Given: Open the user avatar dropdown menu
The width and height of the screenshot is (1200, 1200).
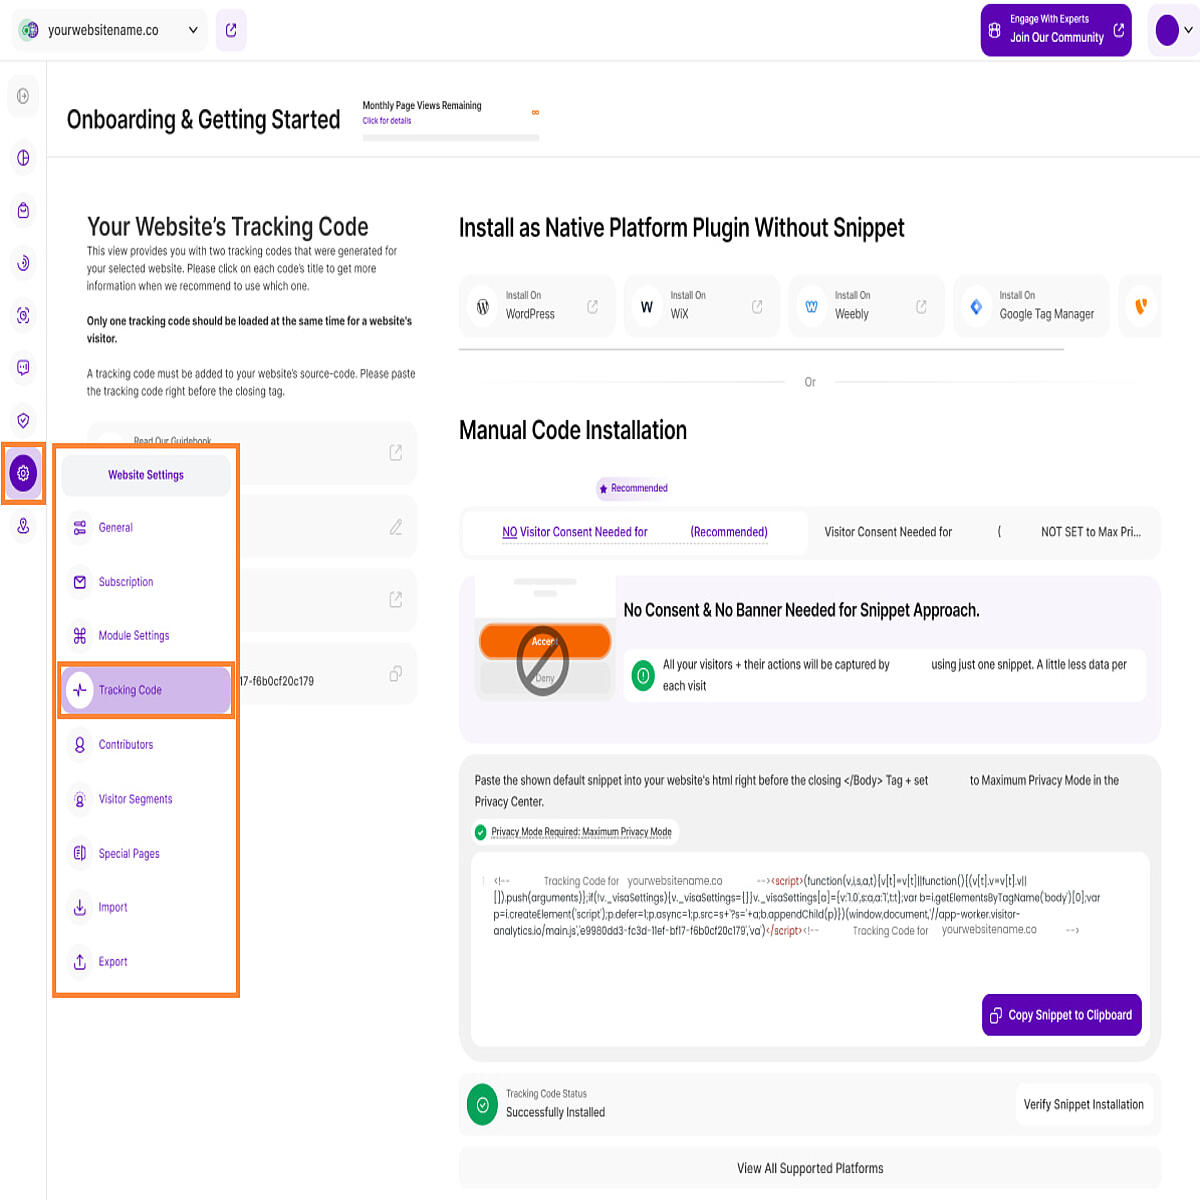Looking at the screenshot, I should (1173, 30).
